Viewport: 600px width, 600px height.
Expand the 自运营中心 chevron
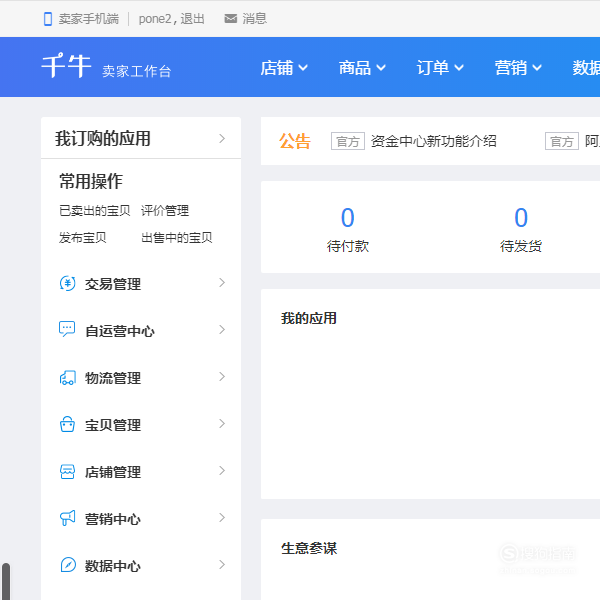tap(222, 329)
